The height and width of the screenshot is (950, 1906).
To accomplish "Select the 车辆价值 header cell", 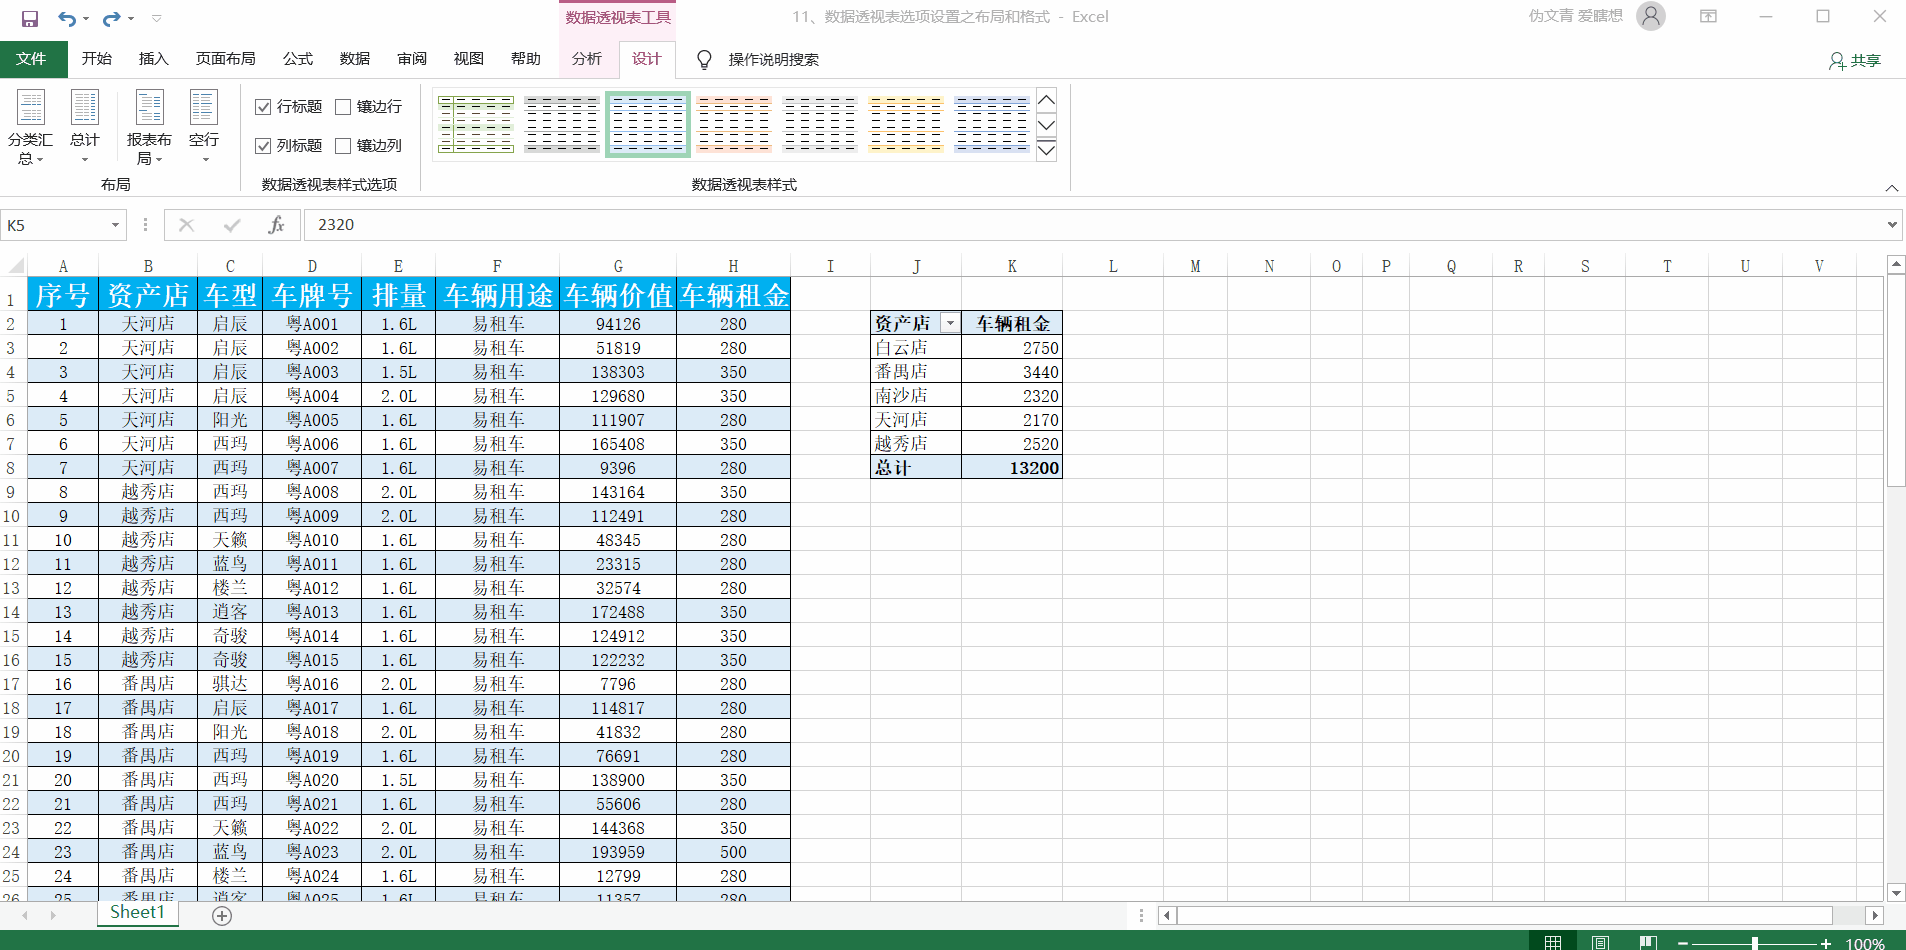I will (x=618, y=295).
